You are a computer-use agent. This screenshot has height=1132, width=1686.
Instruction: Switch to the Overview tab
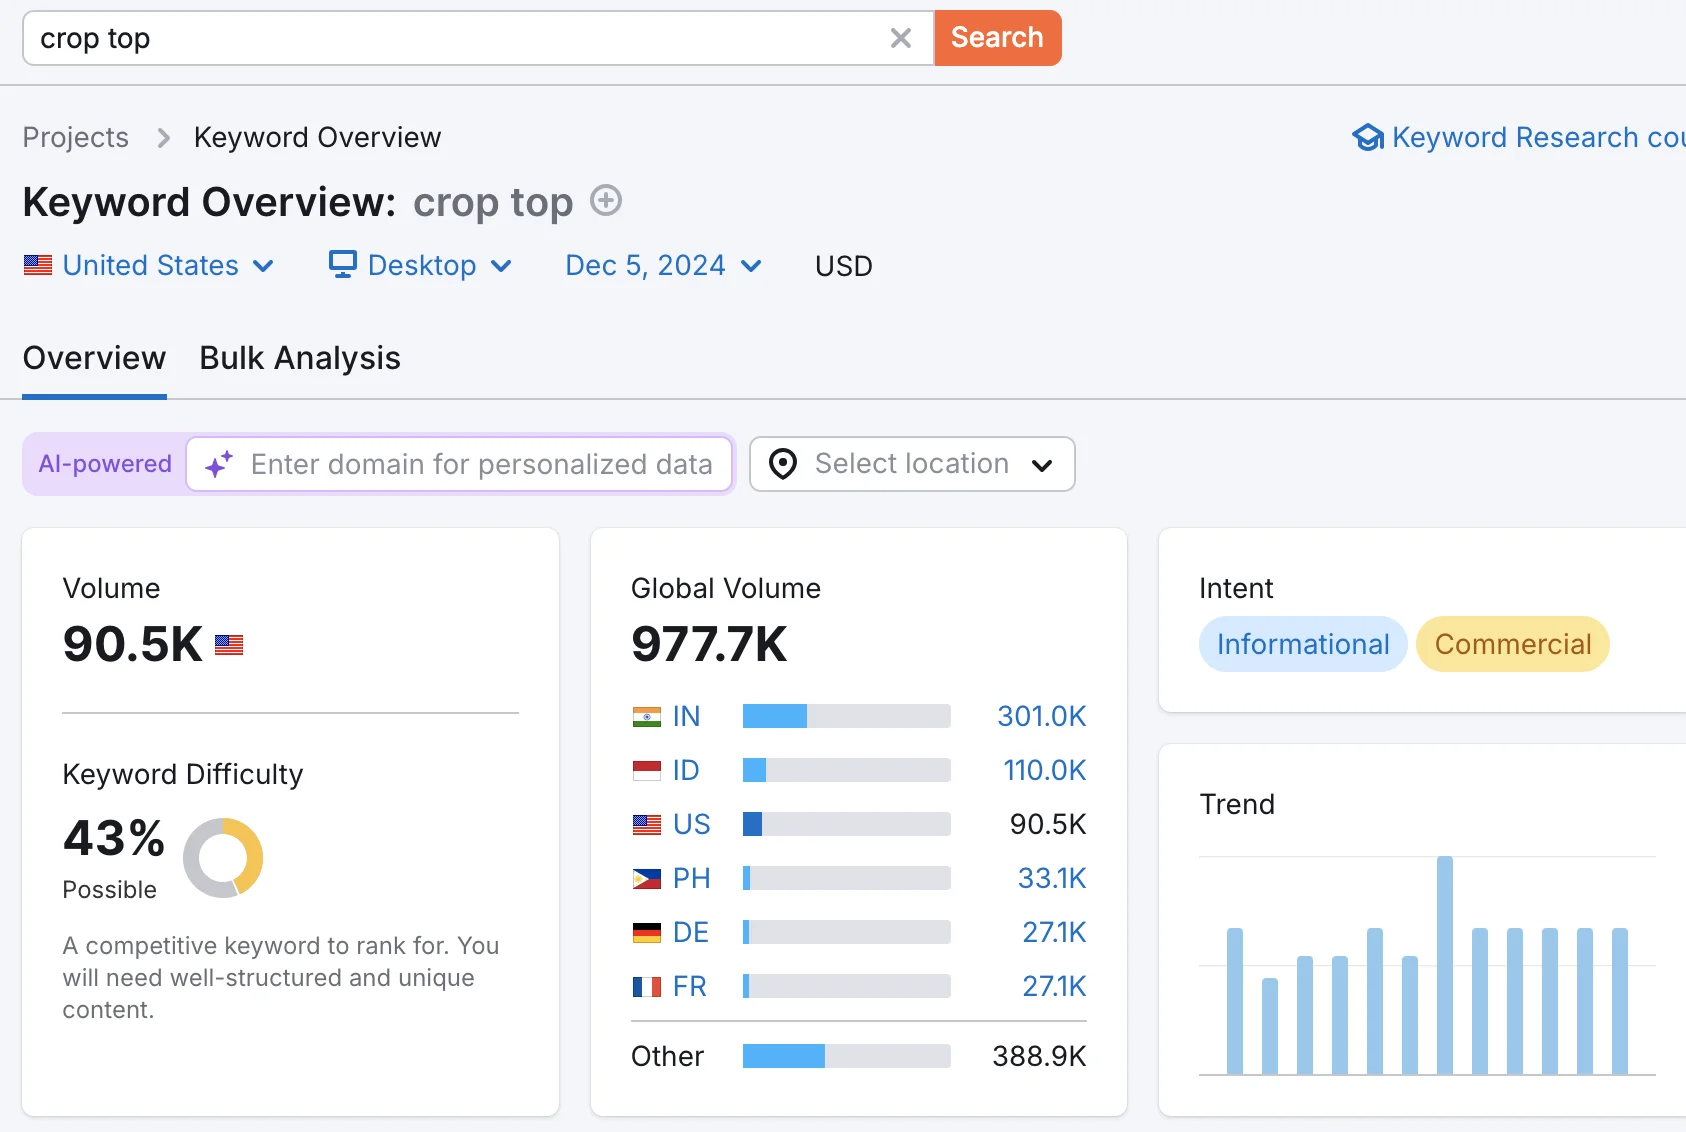click(x=94, y=358)
